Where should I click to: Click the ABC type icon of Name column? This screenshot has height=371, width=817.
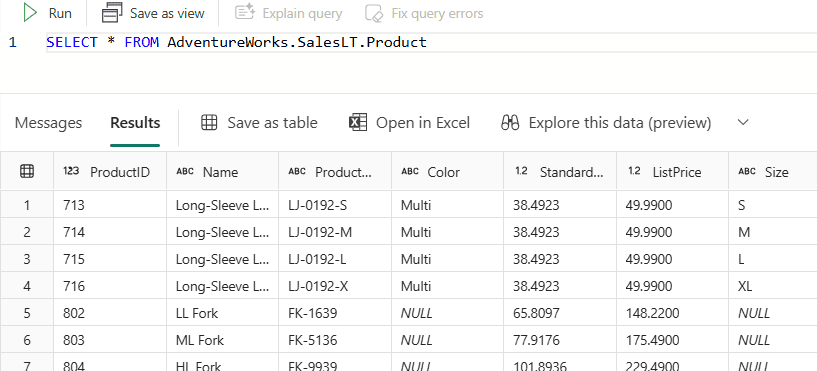coord(185,171)
